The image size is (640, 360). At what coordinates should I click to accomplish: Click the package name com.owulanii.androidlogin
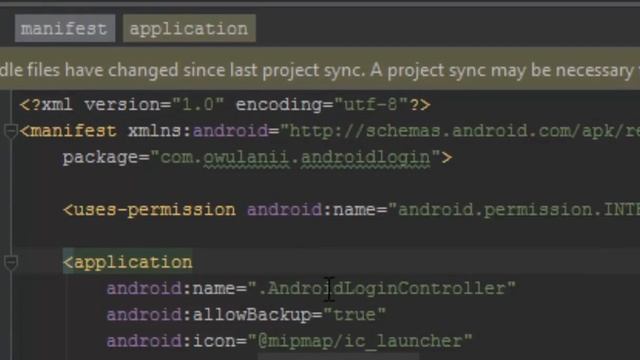pos(296,158)
